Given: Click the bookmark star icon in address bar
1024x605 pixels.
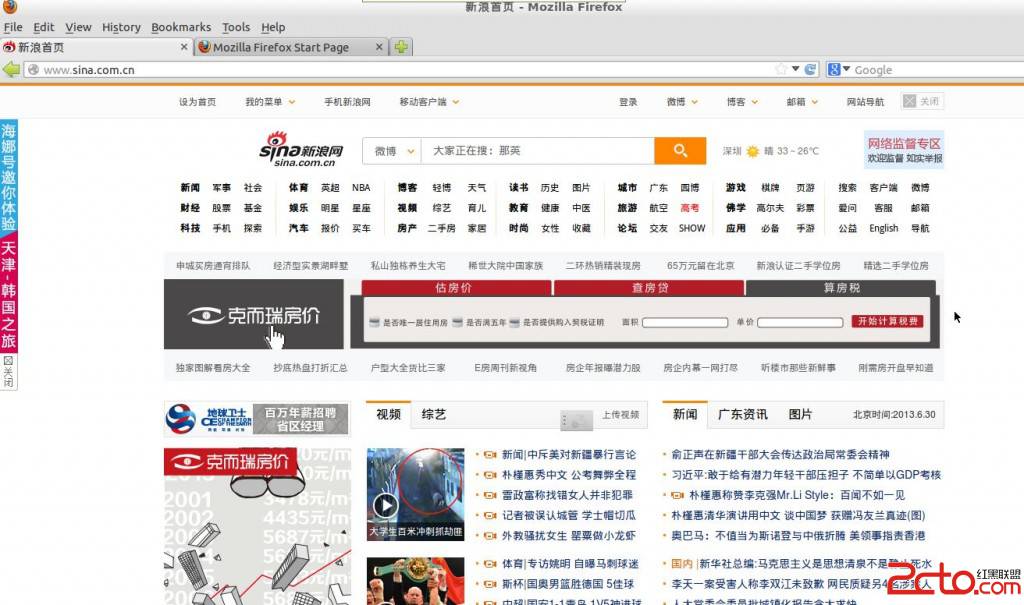Looking at the screenshot, I should pyautogui.click(x=781, y=69).
